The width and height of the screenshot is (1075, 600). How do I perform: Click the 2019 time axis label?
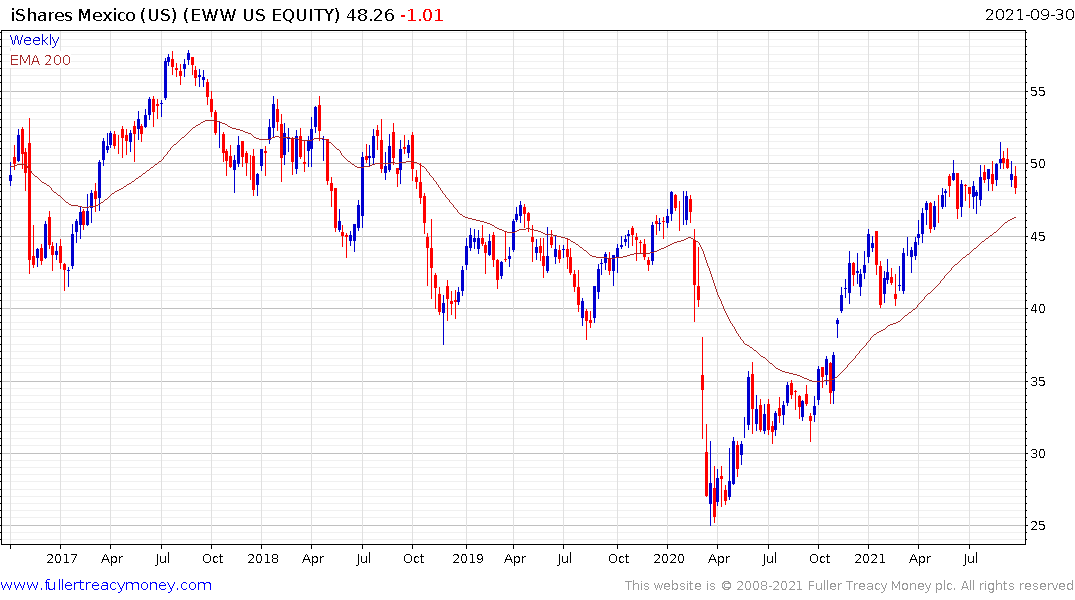tap(468, 558)
